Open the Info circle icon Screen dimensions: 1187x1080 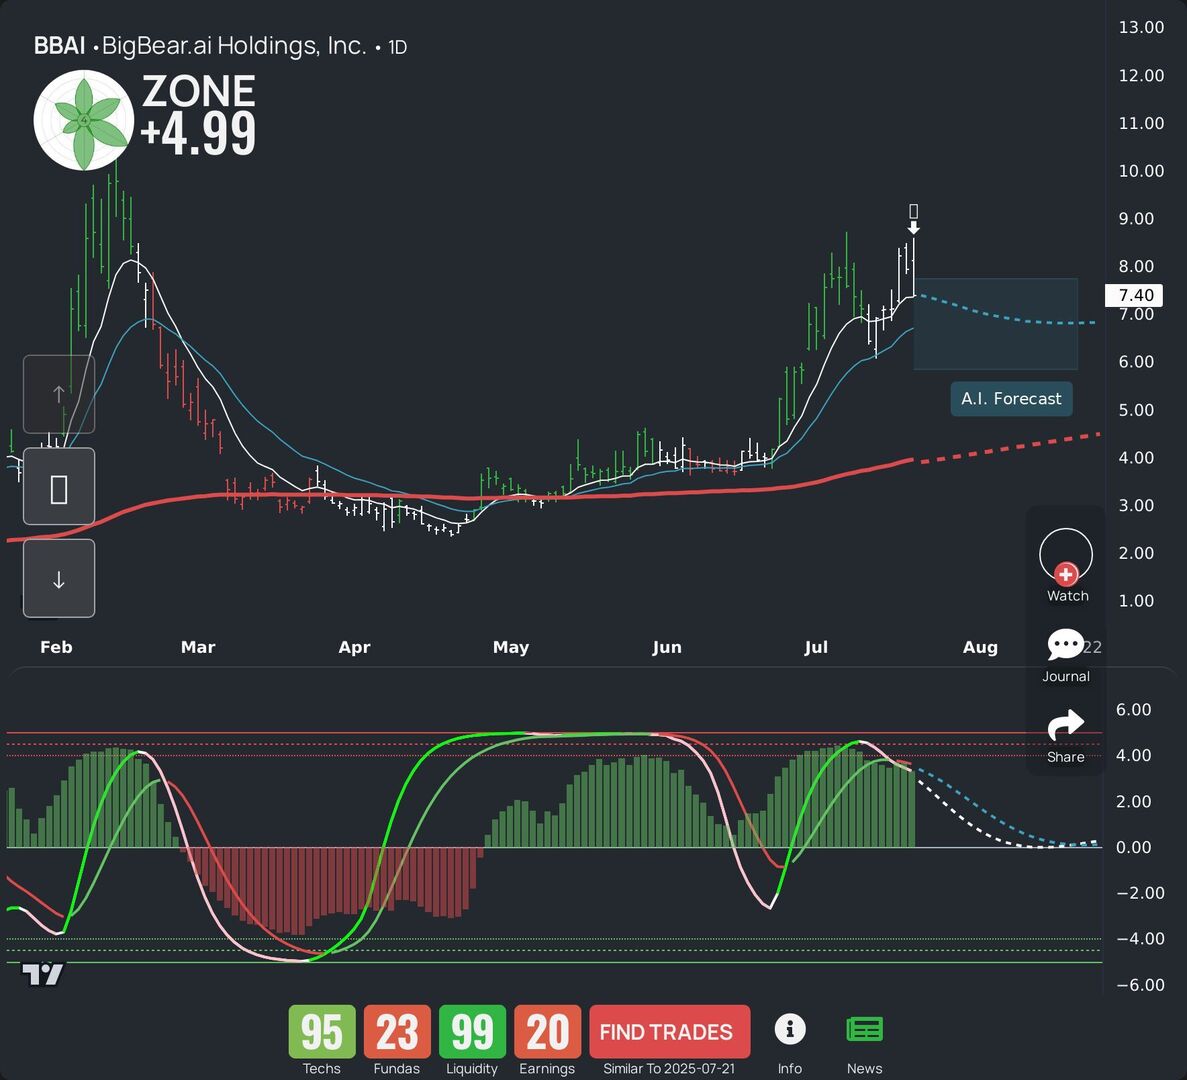coord(790,1029)
